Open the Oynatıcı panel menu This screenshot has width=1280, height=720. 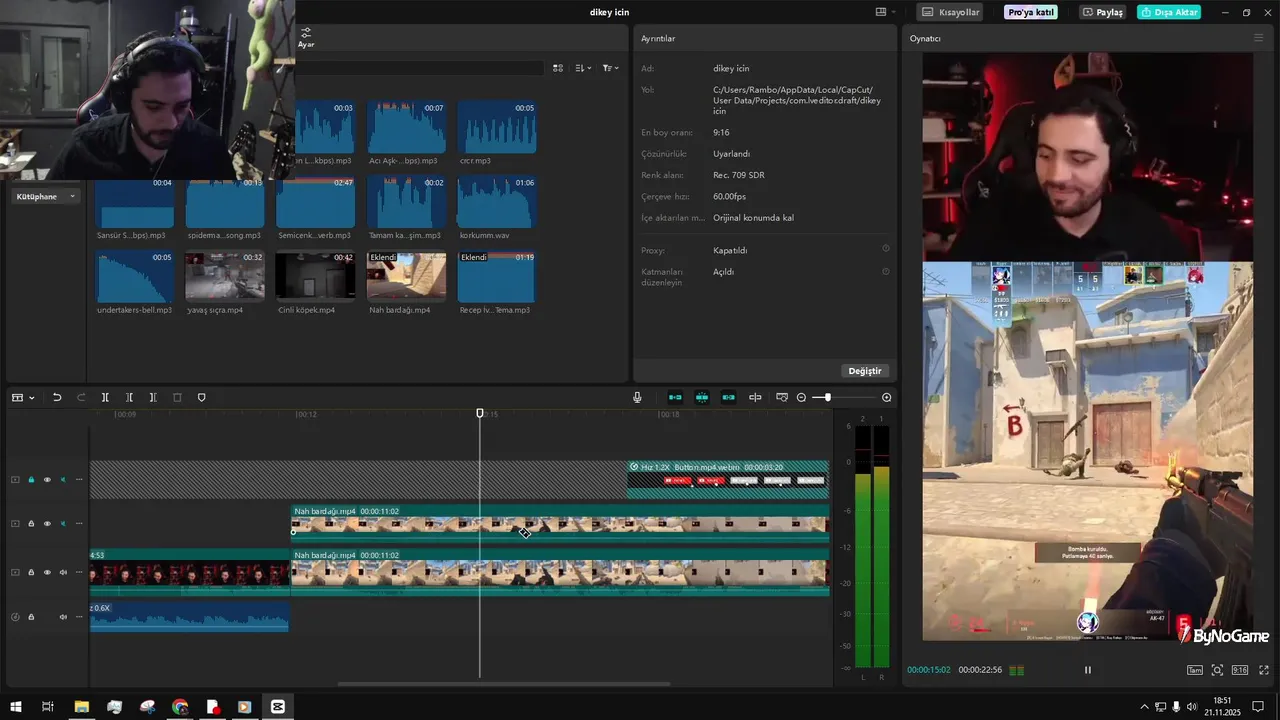tap(1258, 38)
